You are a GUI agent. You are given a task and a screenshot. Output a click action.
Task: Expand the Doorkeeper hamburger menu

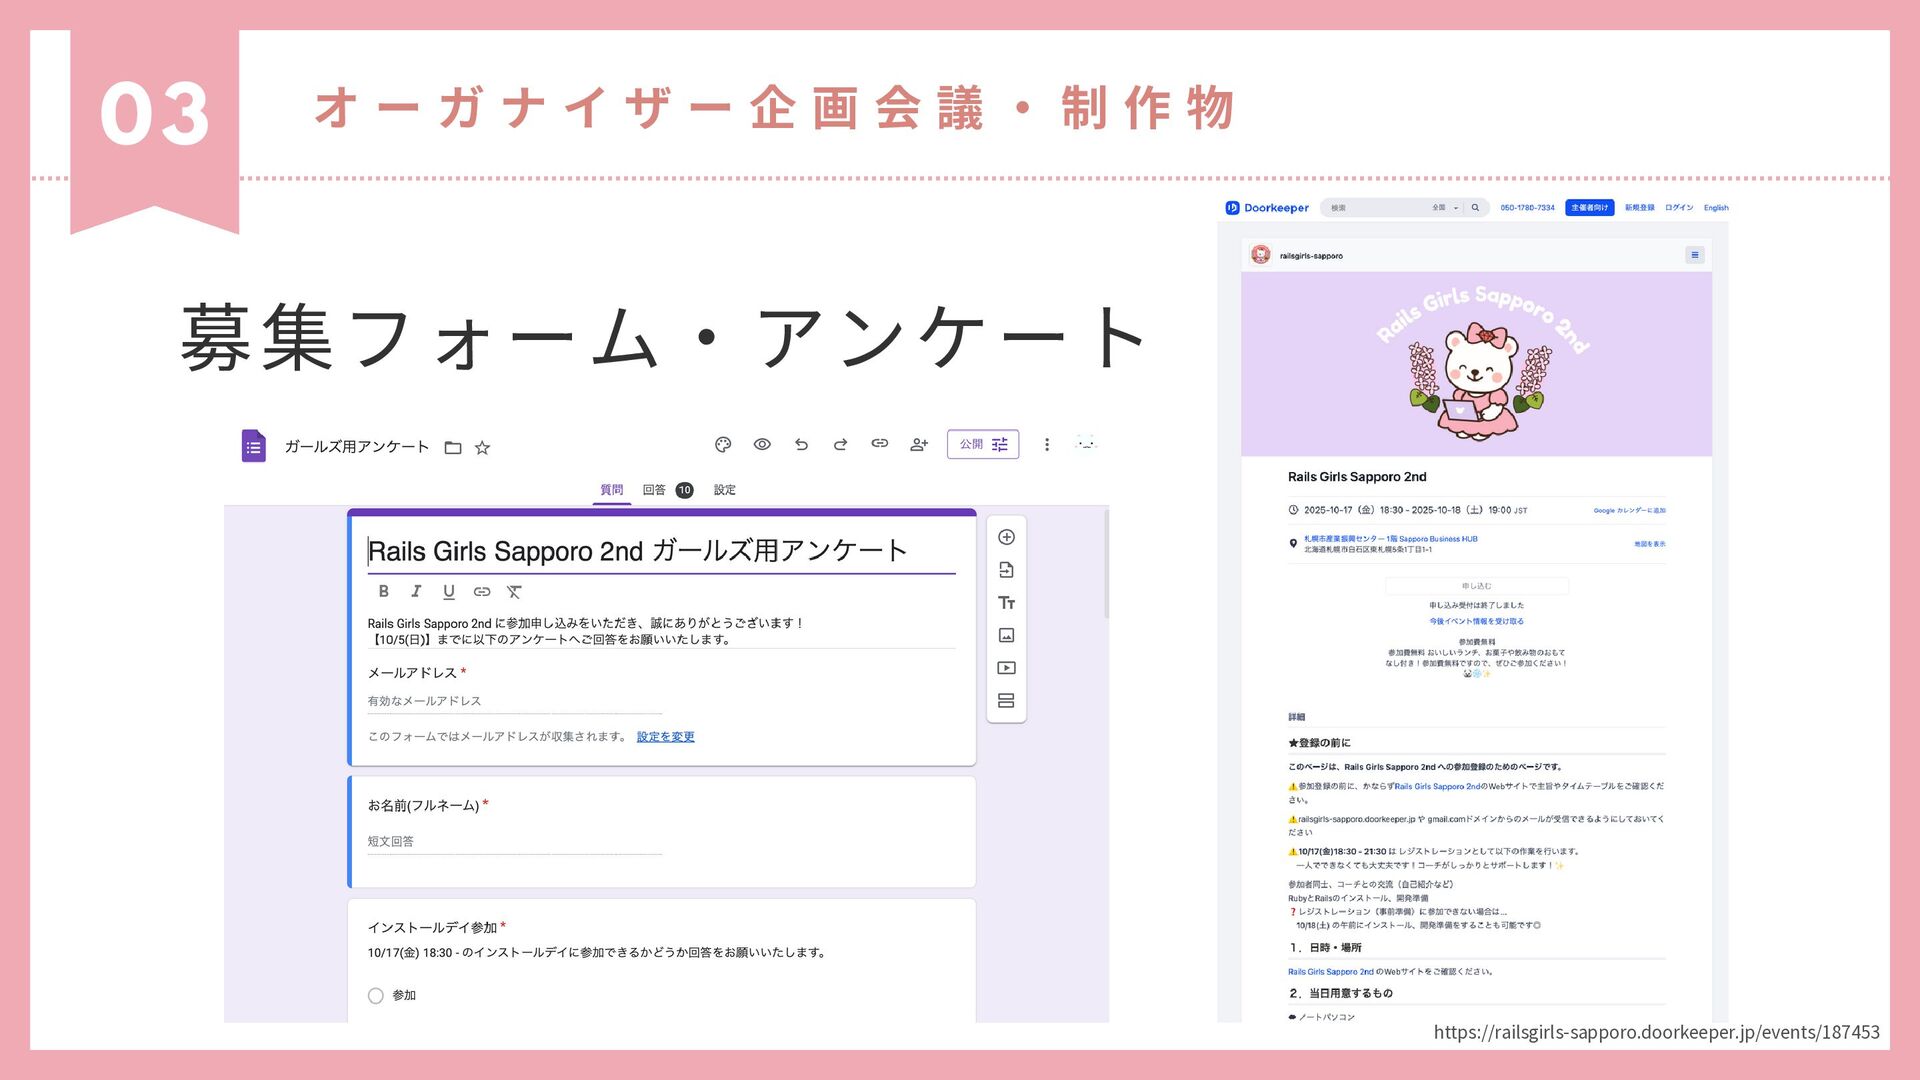click(x=1694, y=255)
